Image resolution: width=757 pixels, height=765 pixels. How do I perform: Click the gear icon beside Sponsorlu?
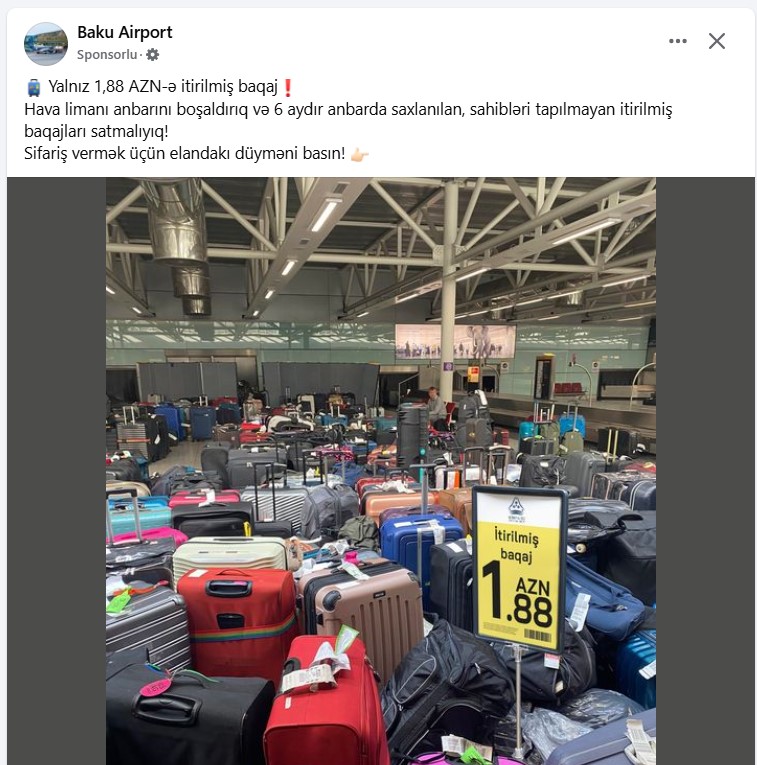153,55
